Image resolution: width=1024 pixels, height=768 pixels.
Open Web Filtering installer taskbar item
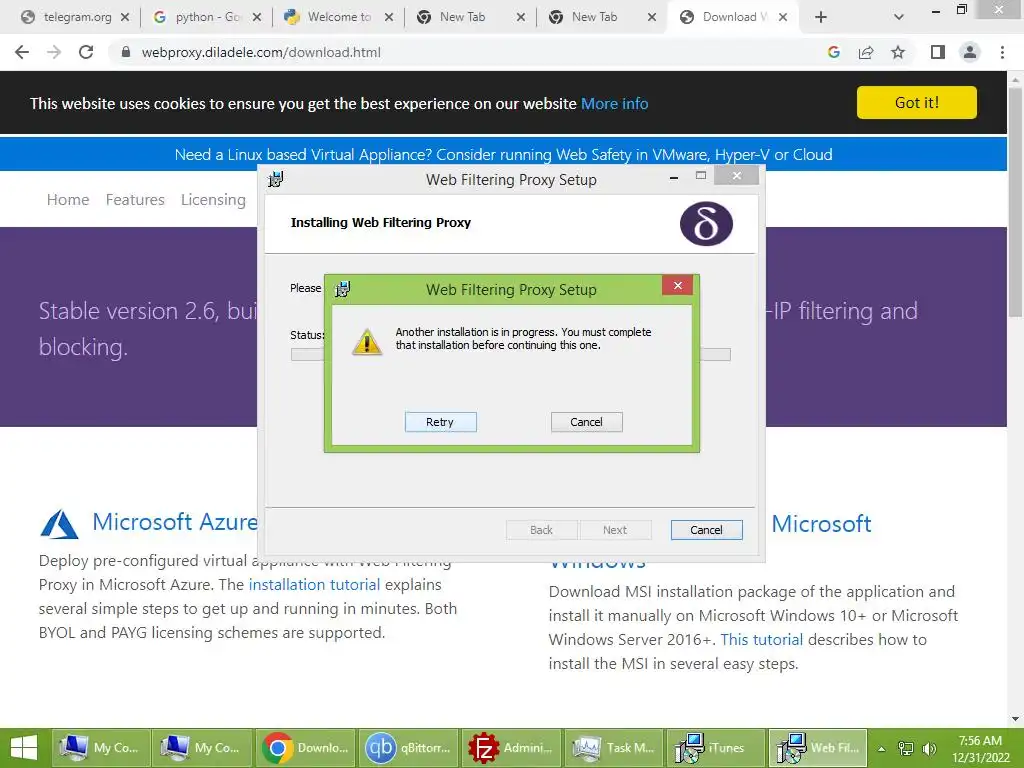818,748
